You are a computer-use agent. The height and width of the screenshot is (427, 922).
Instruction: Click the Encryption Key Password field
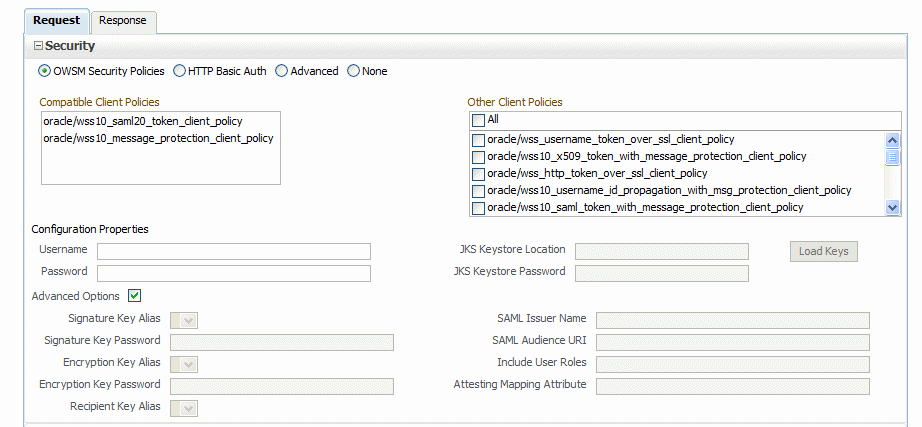(x=282, y=386)
